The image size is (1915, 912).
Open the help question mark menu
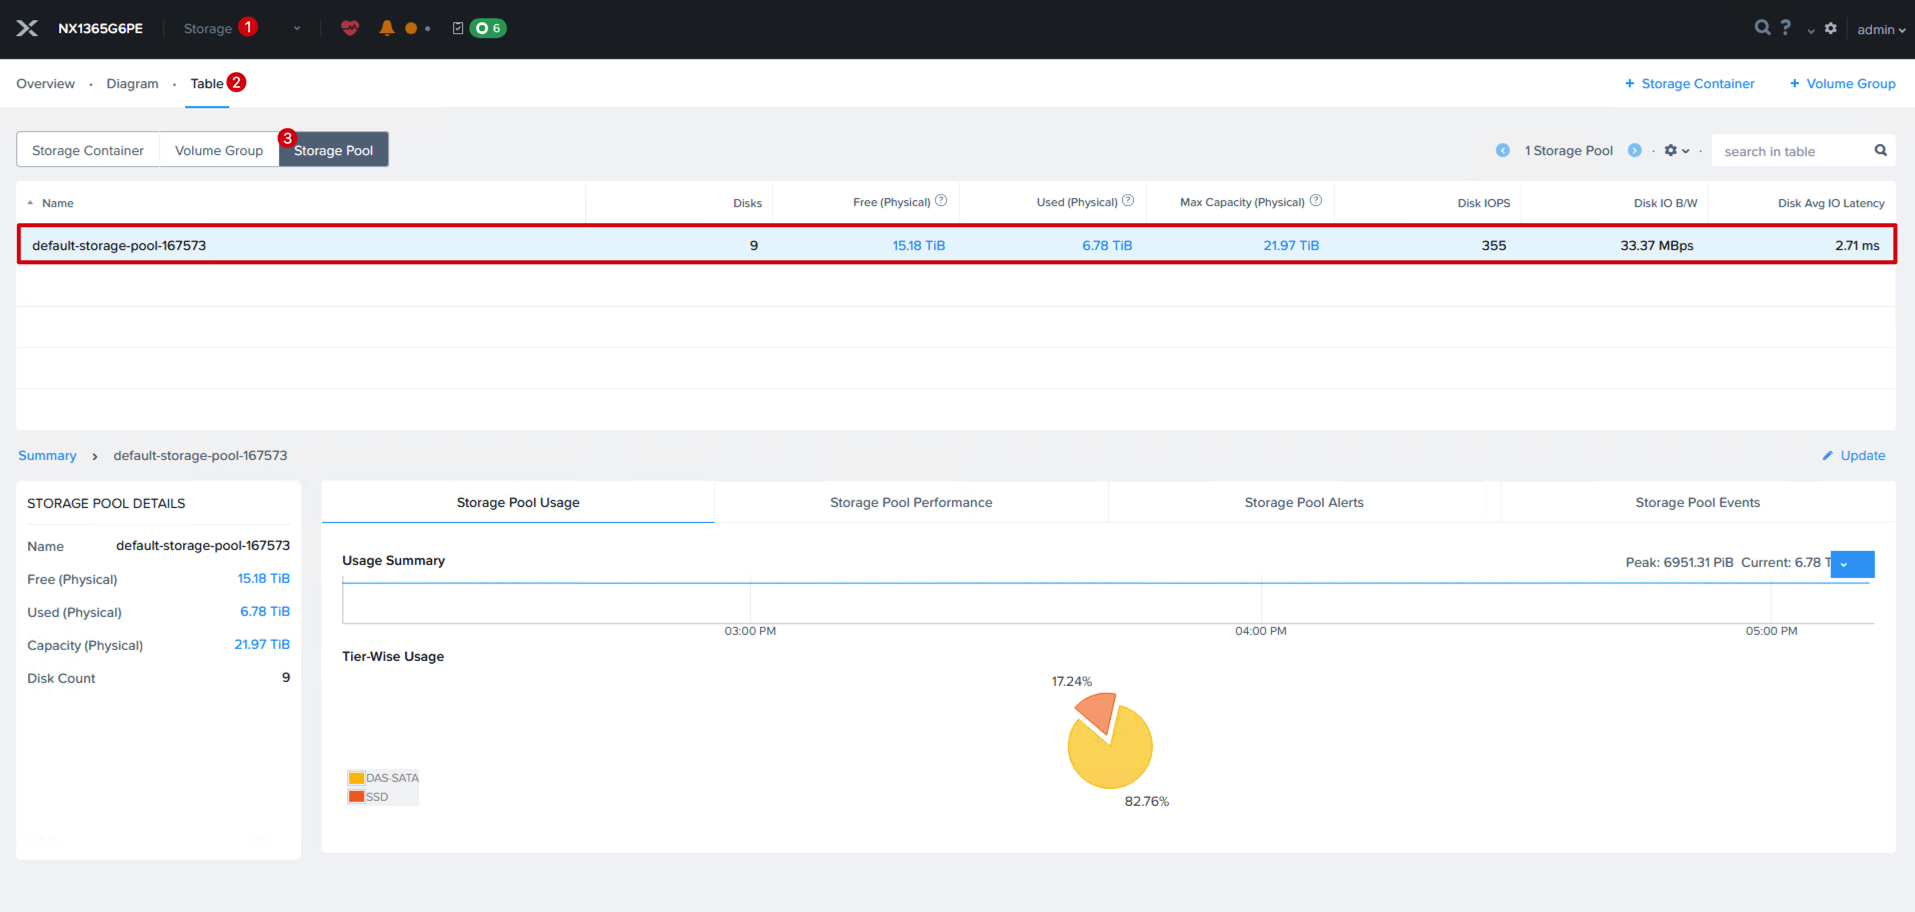tap(1786, 27)
